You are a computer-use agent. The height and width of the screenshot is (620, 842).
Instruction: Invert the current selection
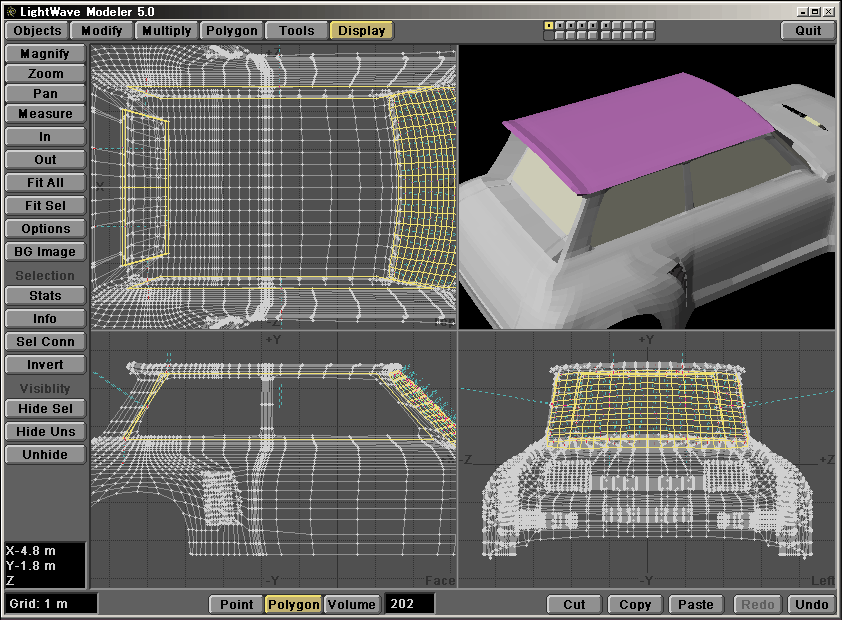point(45,365)
